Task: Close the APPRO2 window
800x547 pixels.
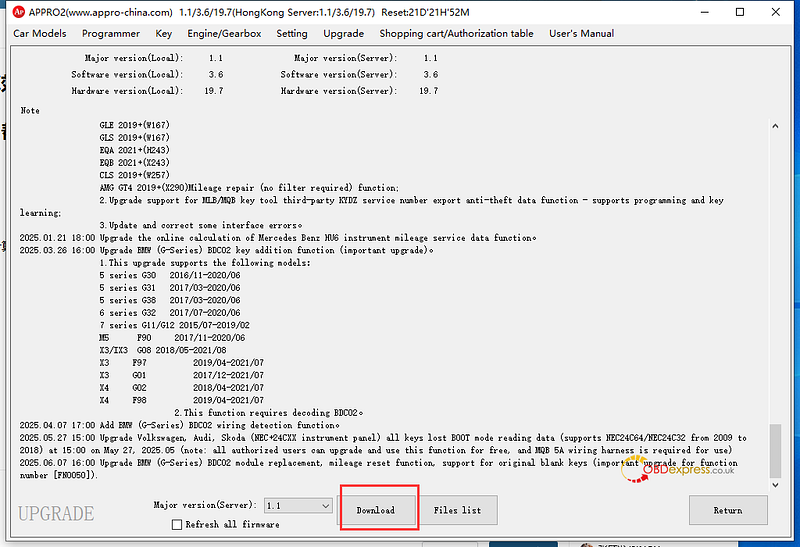Action: 776,12
